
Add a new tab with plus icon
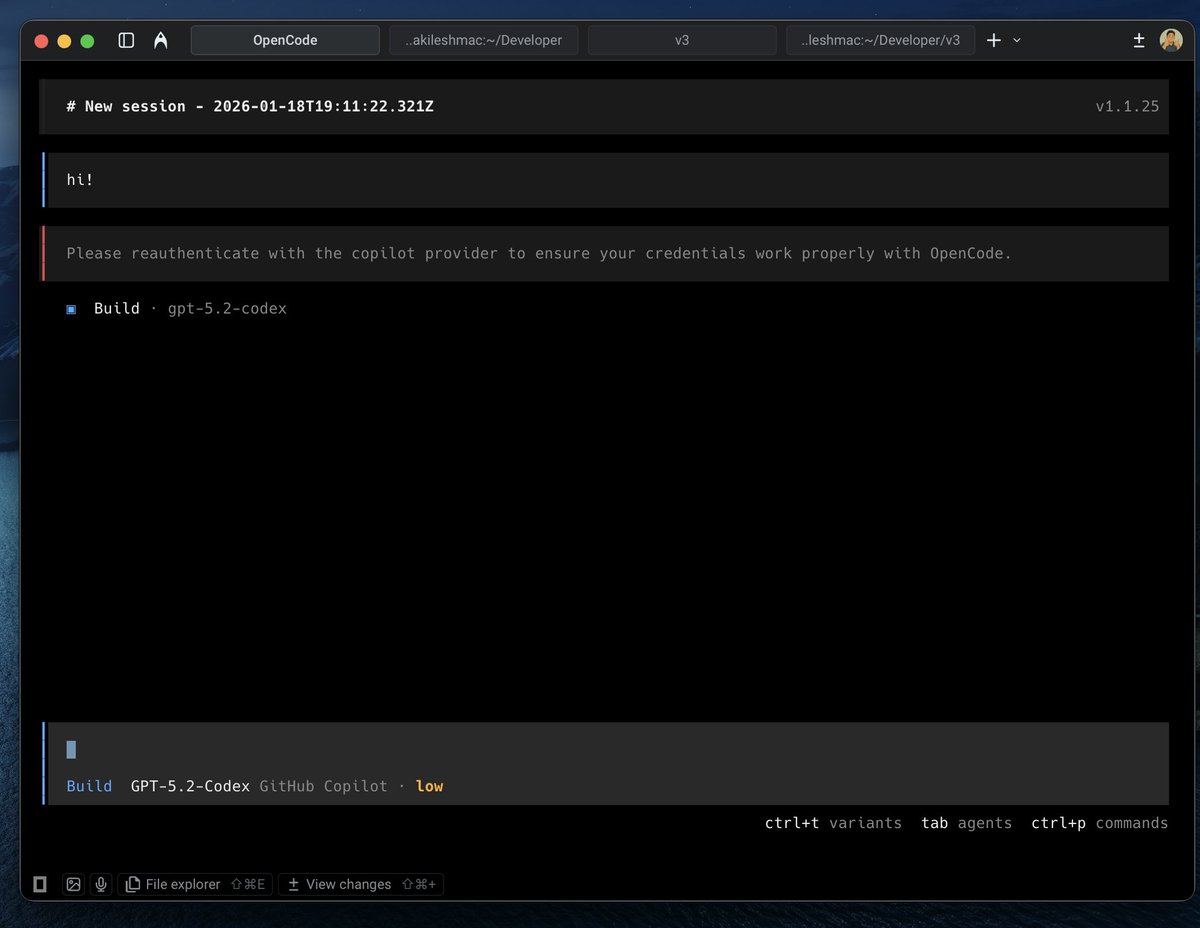[x=994, y=40]
